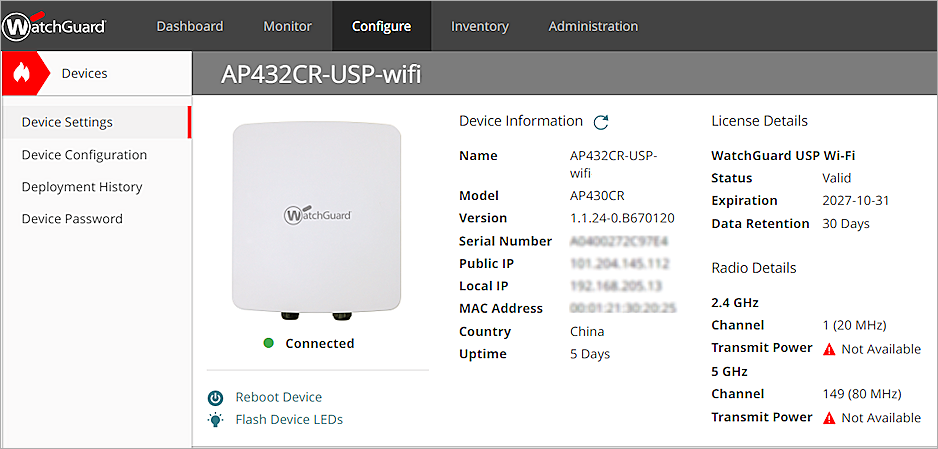Image resolution: width=938 pixels, height=449 pixels.
Task: Click the green Connected status dot
Action: click(x=268, y=343)
